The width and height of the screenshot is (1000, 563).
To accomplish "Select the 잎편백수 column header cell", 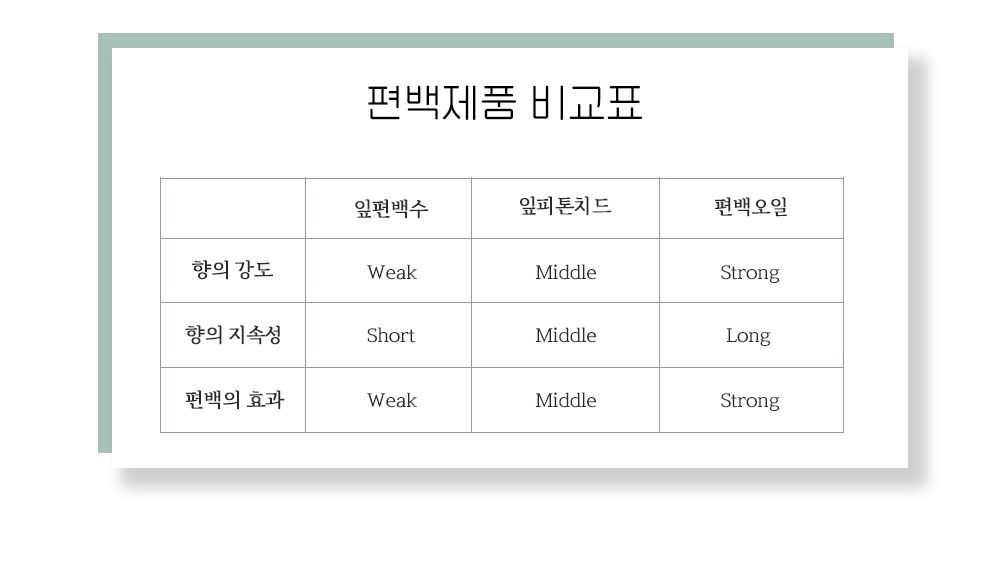I will (x=388, y=208).
